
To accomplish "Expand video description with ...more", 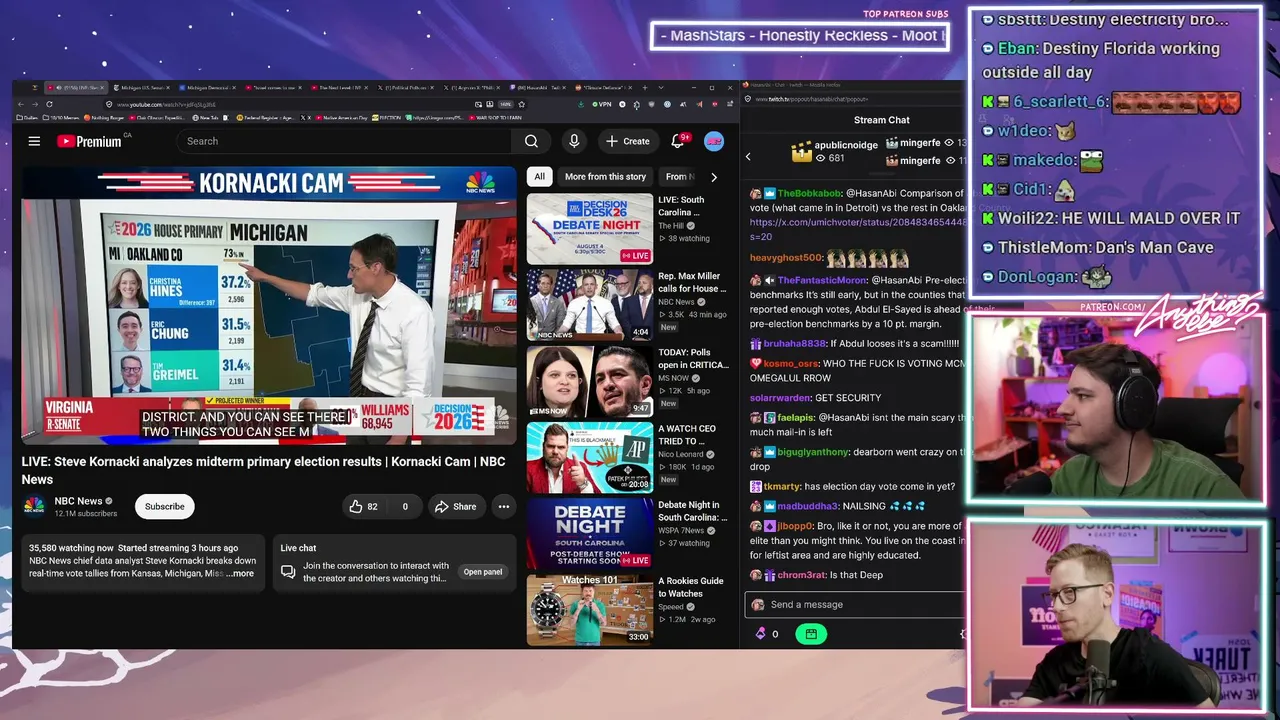I will coord(240,574).
